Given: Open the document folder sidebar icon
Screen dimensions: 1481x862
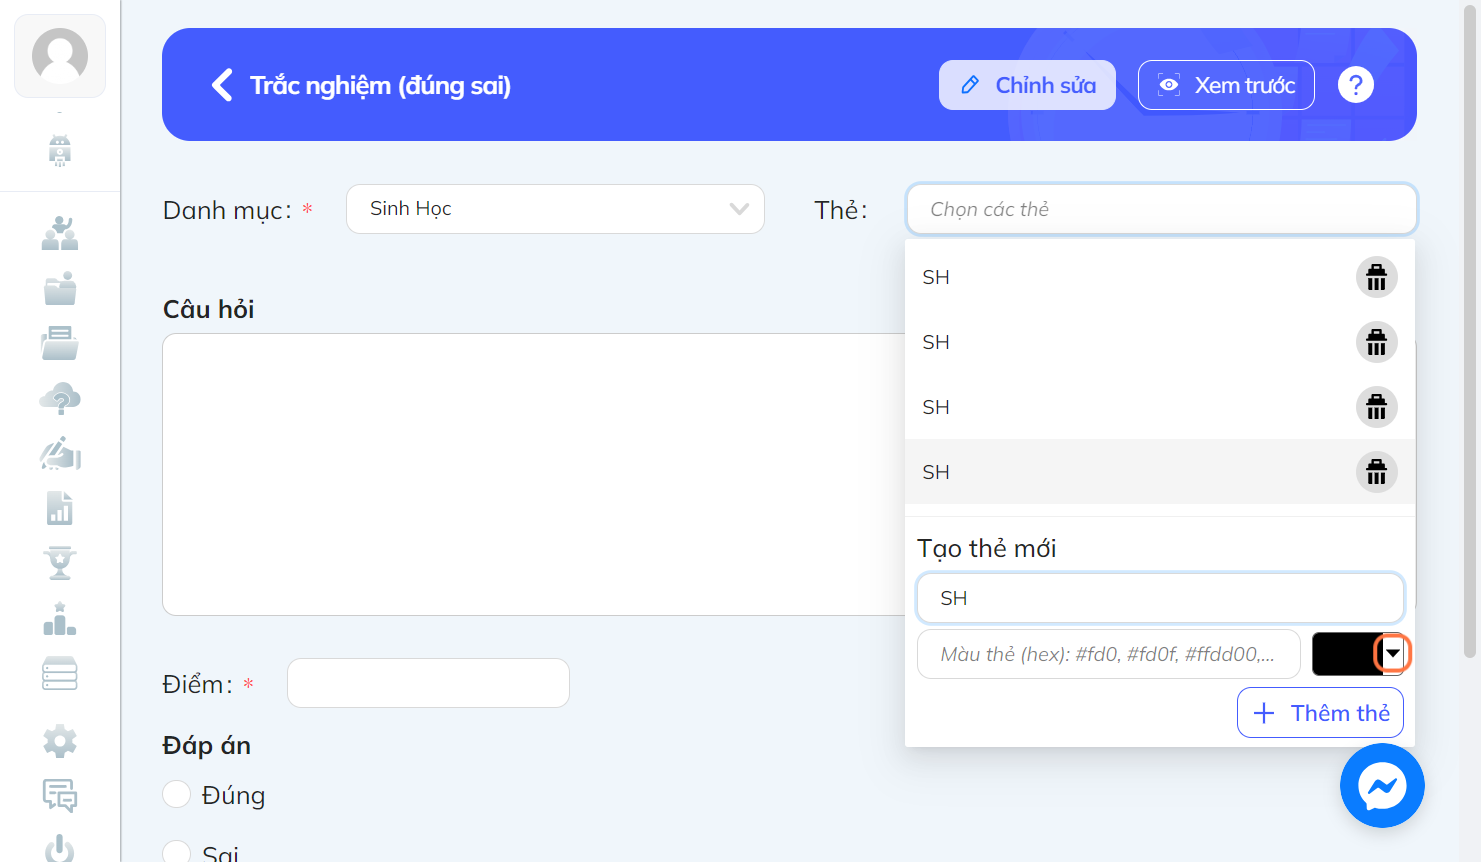Looking at the screenshot, I should point(60,343).
